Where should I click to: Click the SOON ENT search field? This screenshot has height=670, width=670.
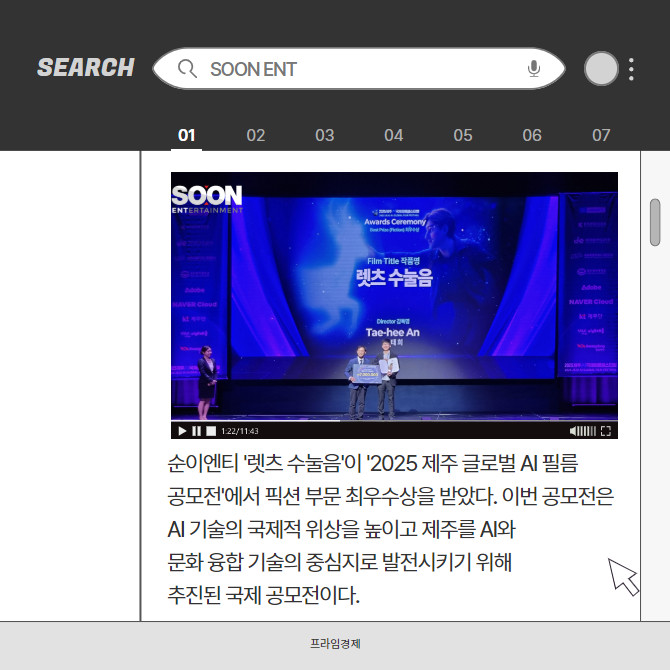coord(360,69)
